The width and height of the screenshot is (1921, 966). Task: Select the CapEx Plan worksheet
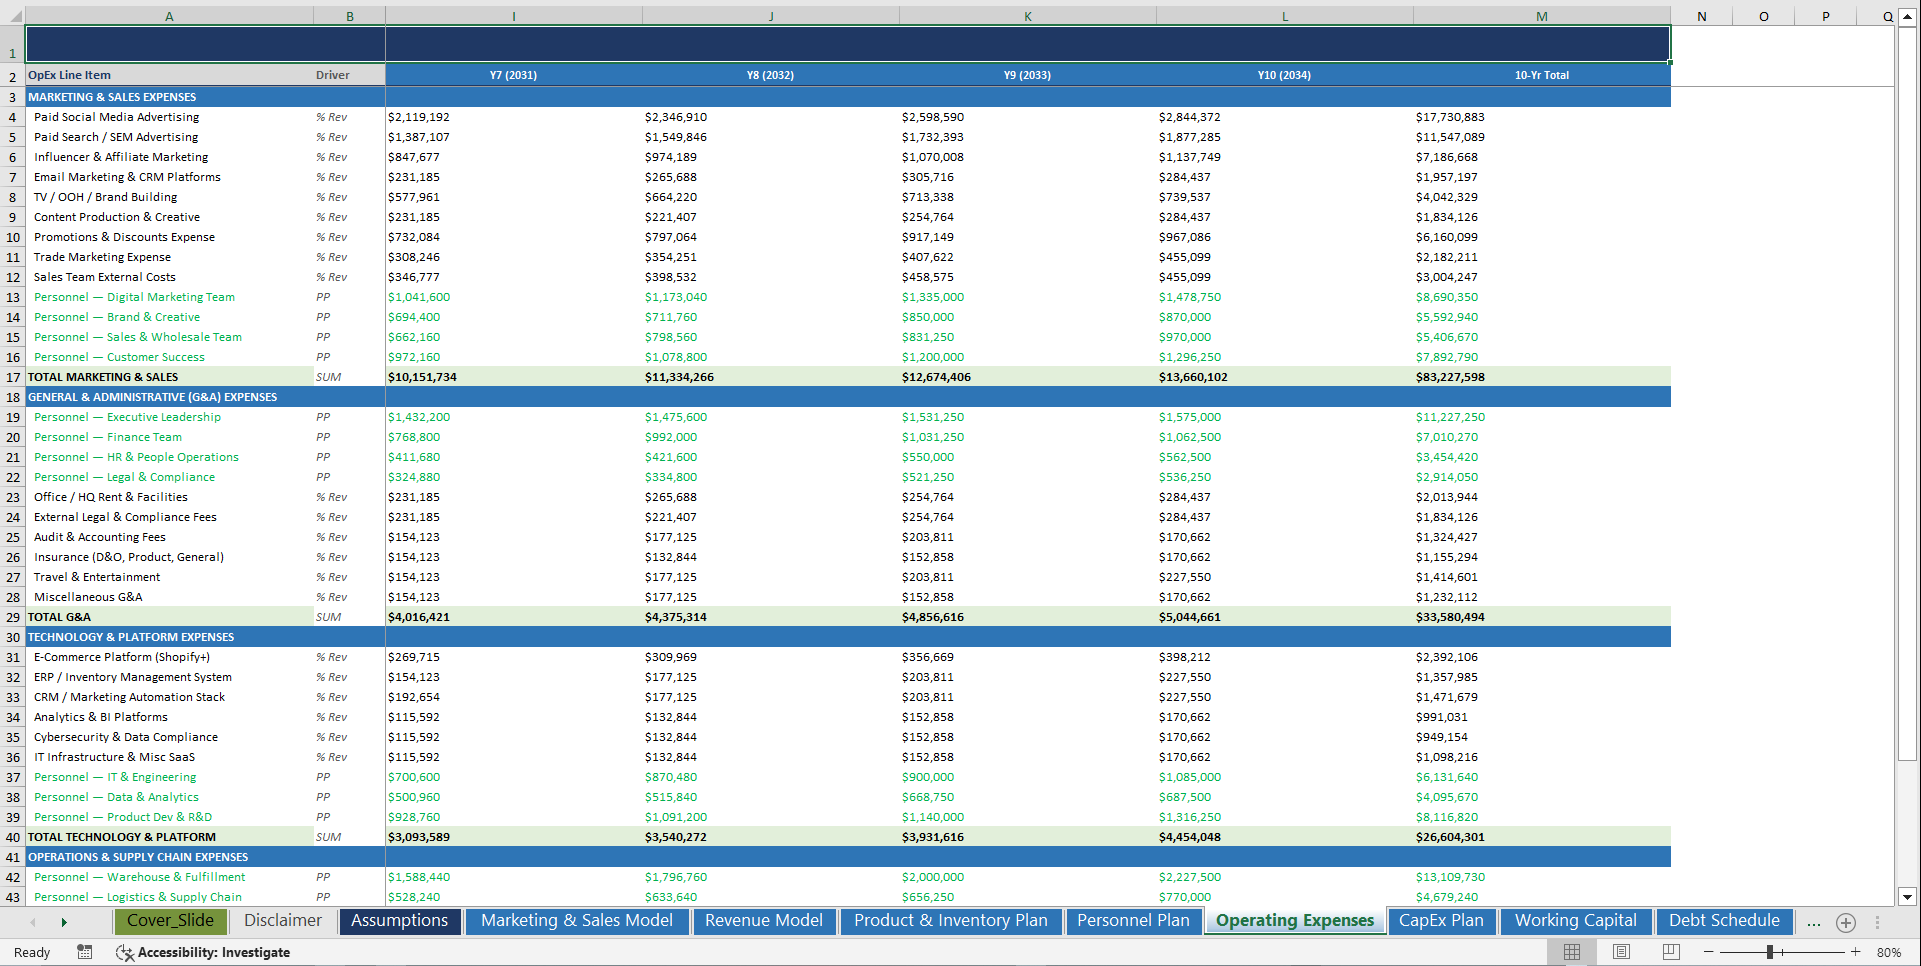point(1441,920)
